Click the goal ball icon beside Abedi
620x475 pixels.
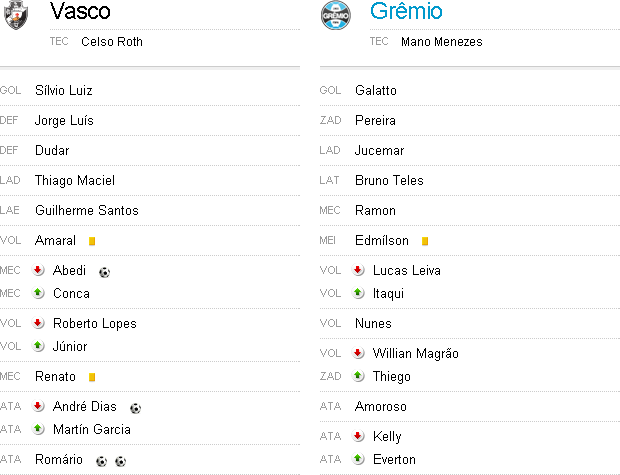click(104, 271)
